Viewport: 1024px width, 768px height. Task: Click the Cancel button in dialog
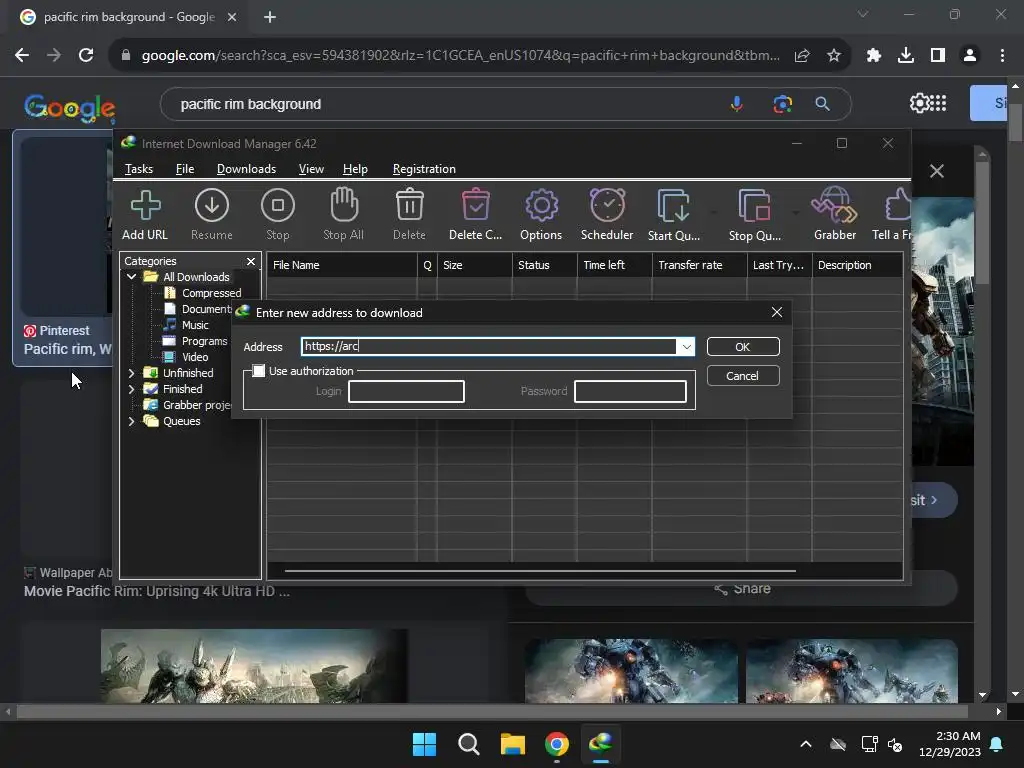pyautogui.click(x=742, y=376)
